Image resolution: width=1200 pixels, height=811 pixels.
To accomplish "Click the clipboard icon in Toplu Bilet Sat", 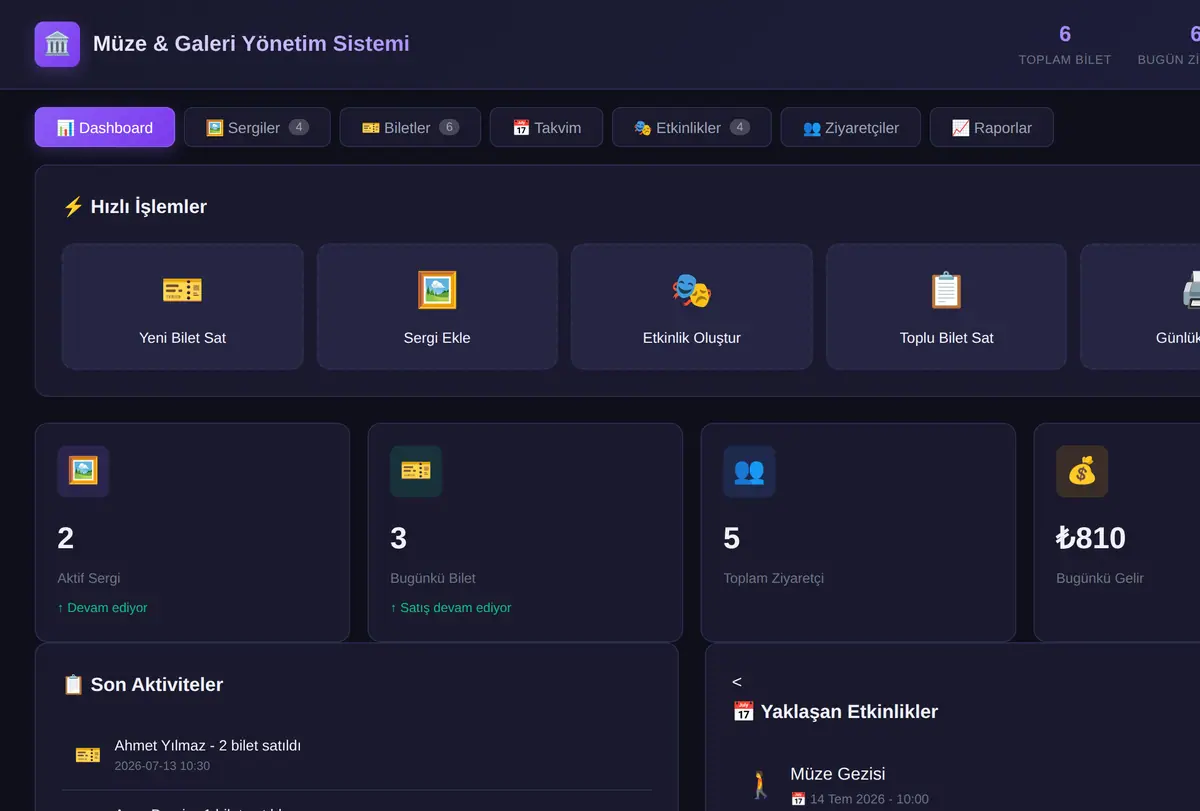I will 946,290.
